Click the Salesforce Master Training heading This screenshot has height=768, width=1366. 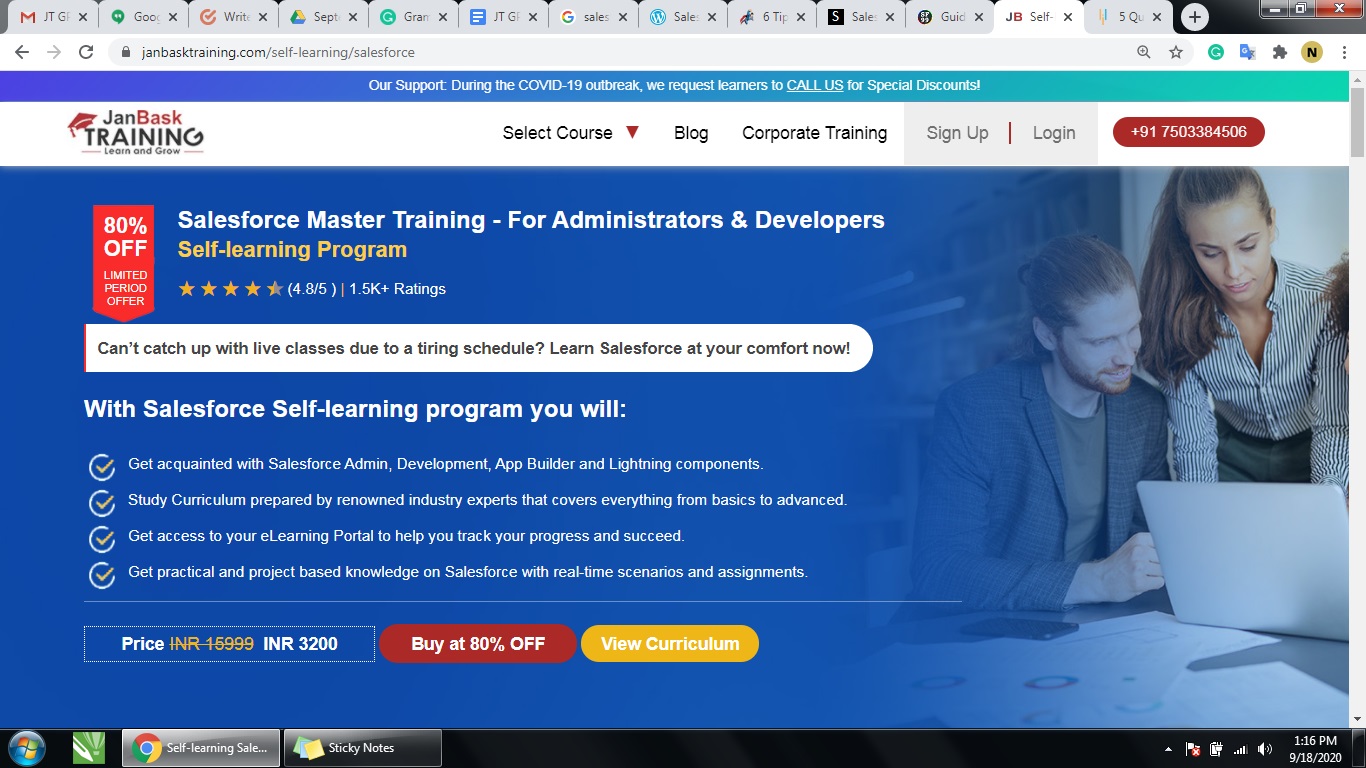[x=531, y=220]
